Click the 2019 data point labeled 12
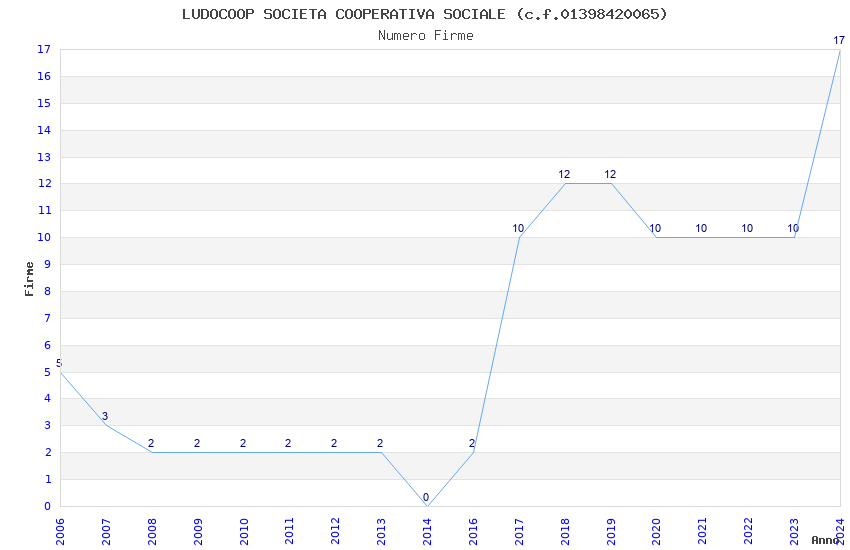 click(x=611, y=184)
